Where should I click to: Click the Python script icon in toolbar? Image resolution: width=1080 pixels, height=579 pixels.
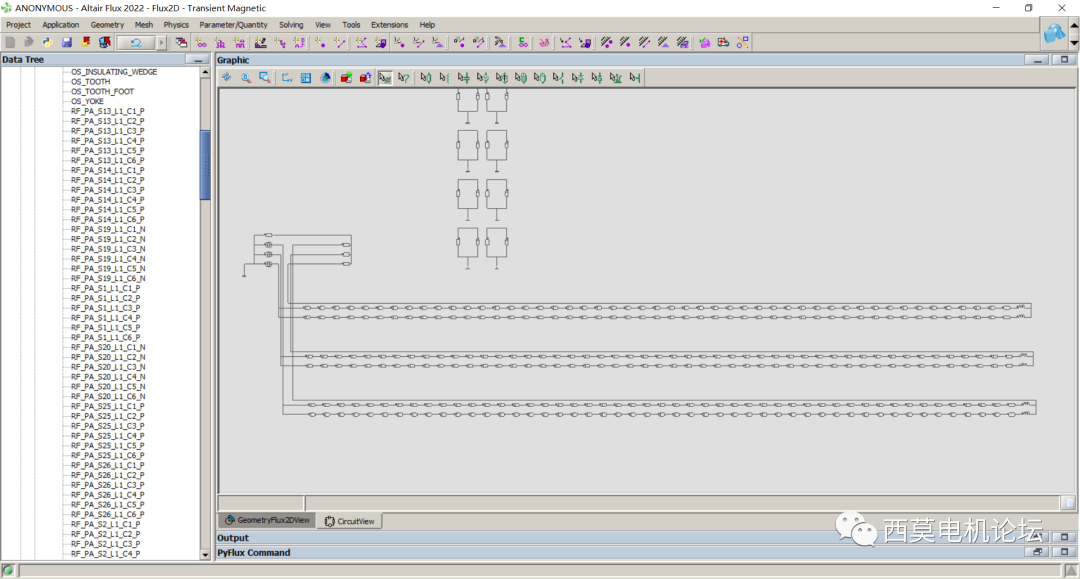point(48,43)
